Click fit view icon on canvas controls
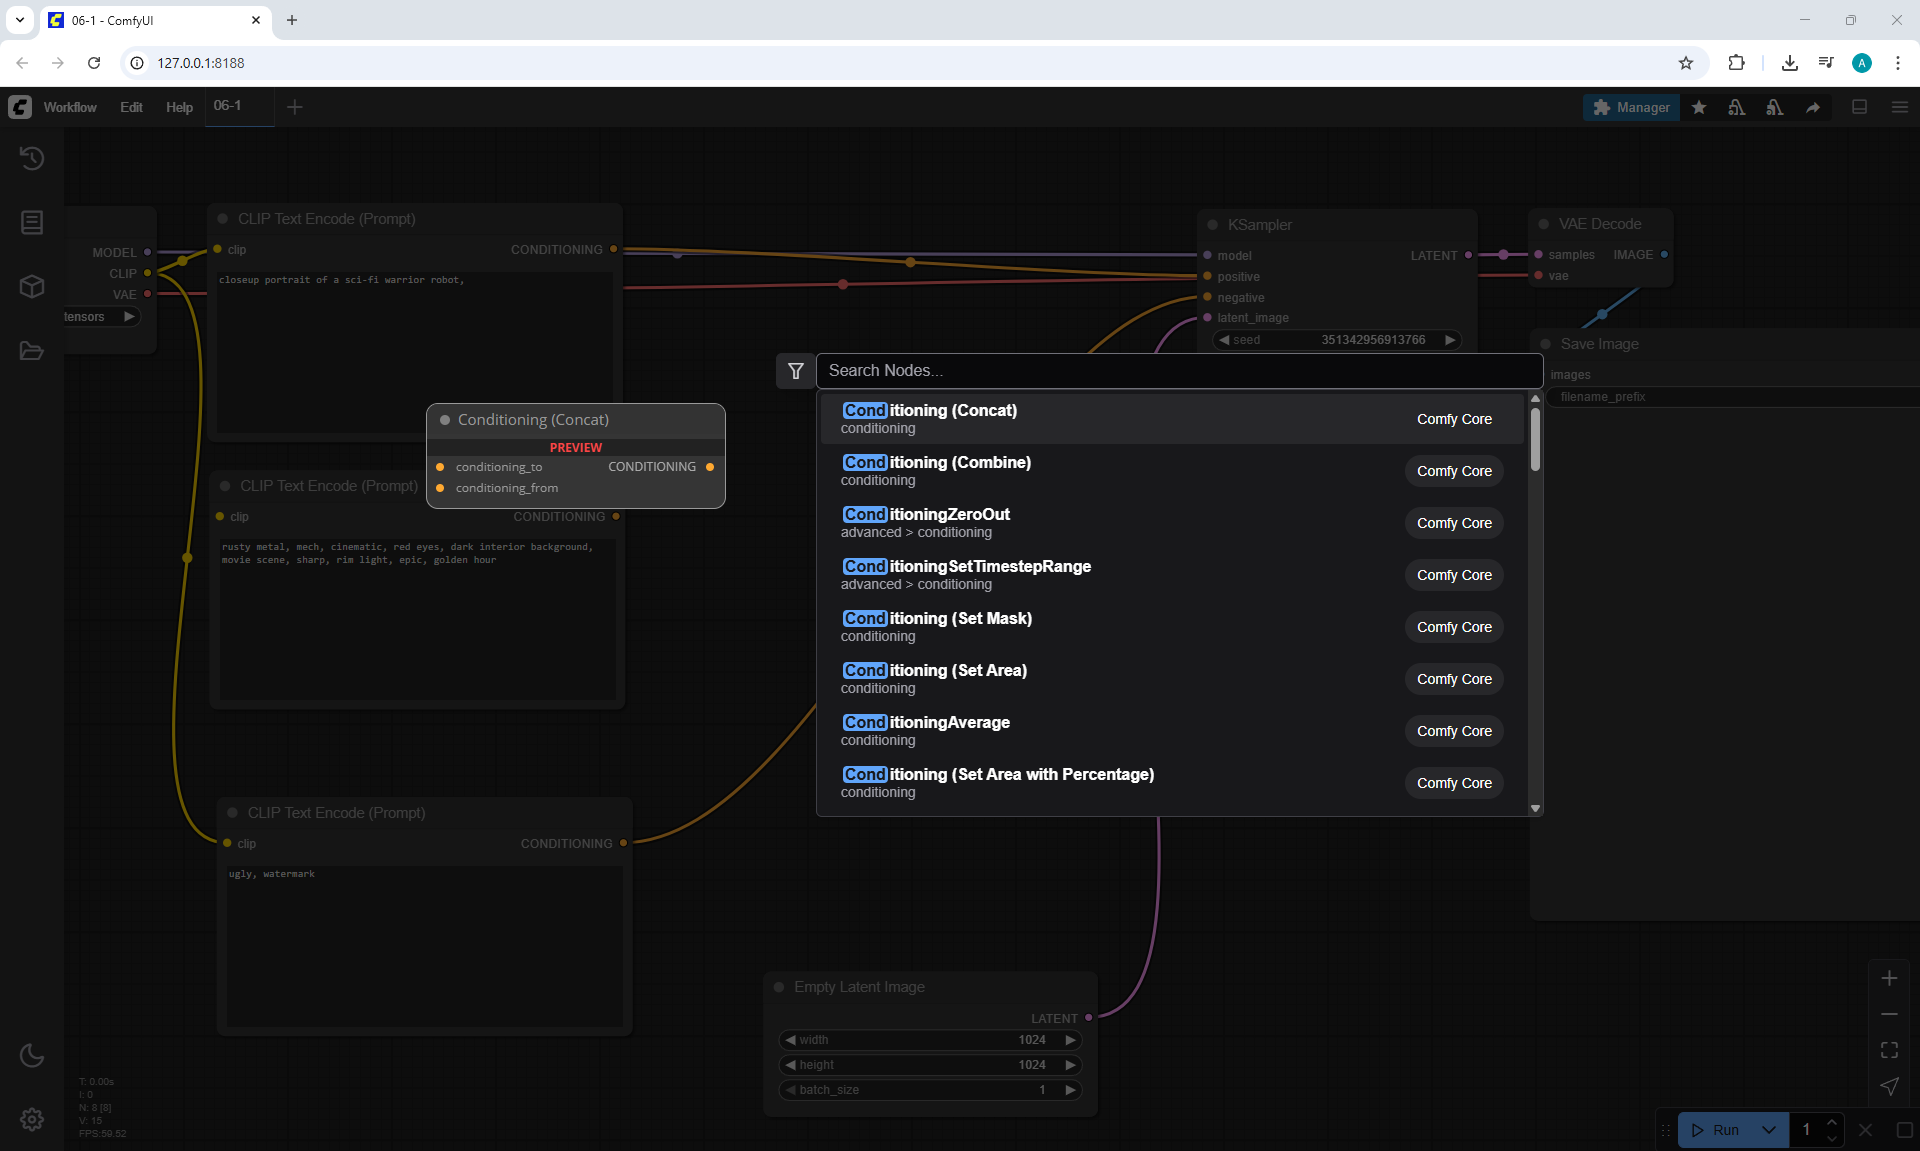Image resolution: width=1920 pixels, height=1151 pixels. [x=1889, y=1050]
